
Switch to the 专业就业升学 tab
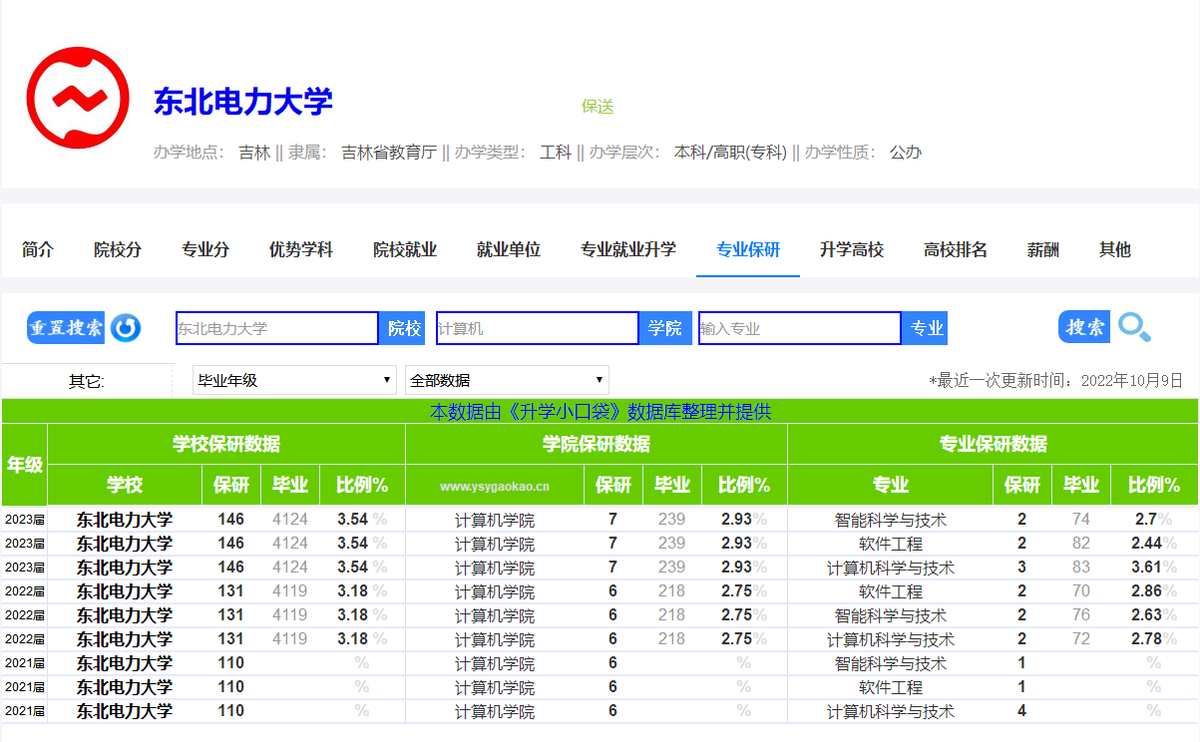click(x=629, y=250)
